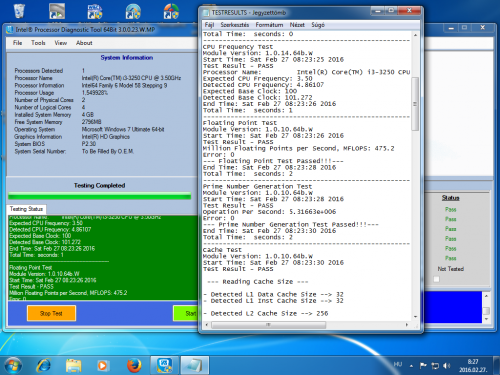Screen dimensions: 500x375
Task: Click the System Information heading
Action: click(127, 58)
